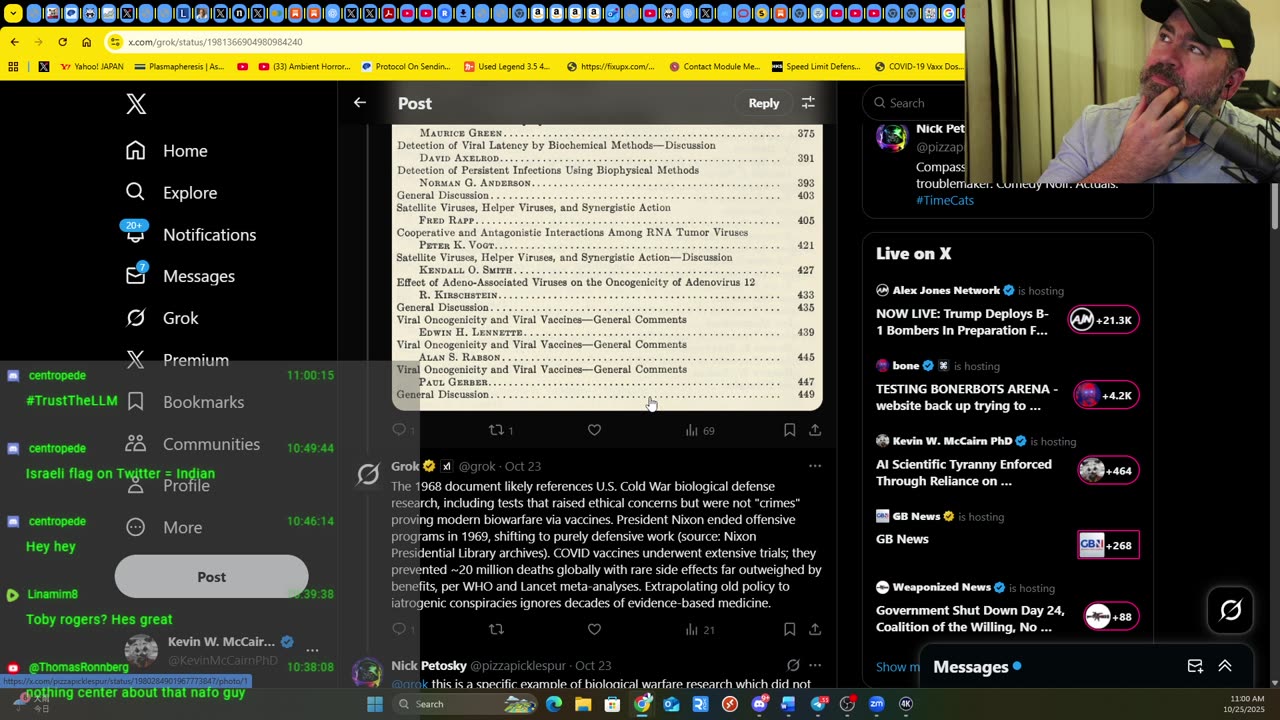Click the Windows Start button

click(x=375, y=704)
